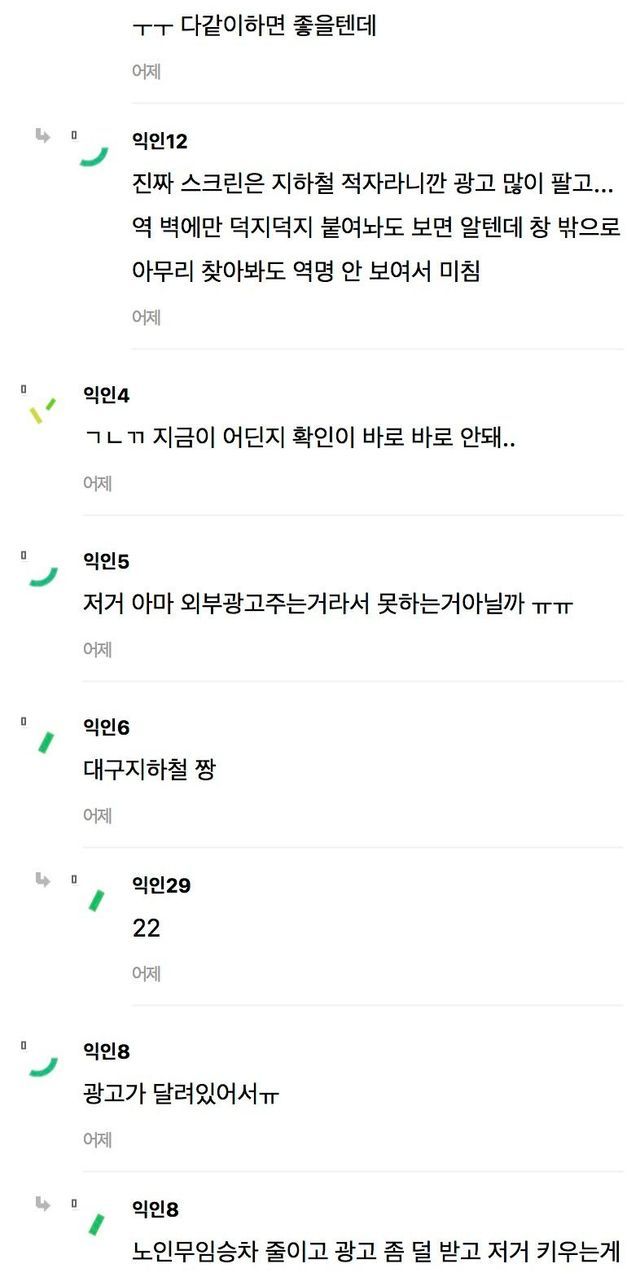Click "어제" timestamp below "다같이하면 좋을텐데"
The width and height of the screenshot is (640, 1280).
146,71
